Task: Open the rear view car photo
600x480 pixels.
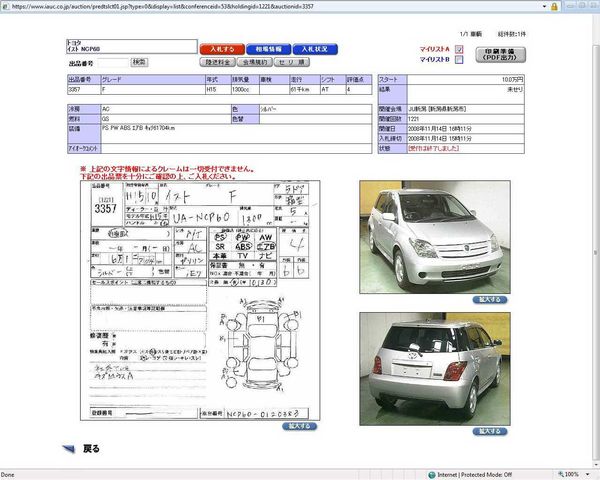Action: tap(435, 369)
